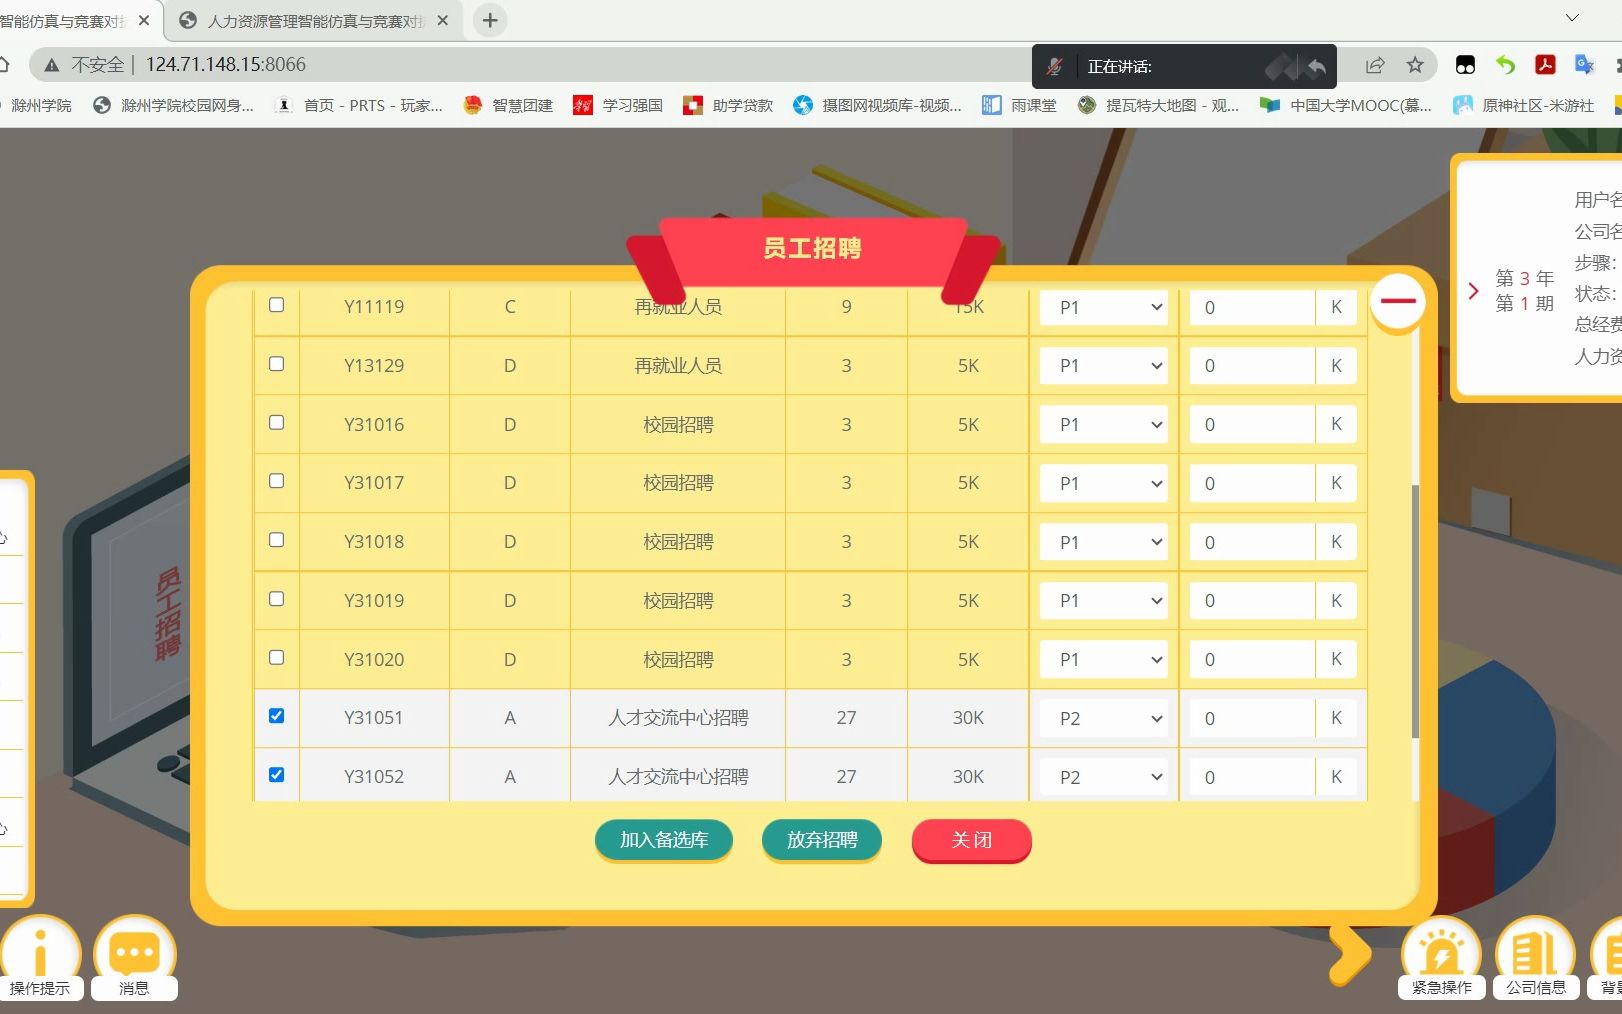Image resolution: width=1622 pixels, height=1014 pixels.
Task: Open the 滁州学院校园网 bookmark
Action: pos(173,105)
